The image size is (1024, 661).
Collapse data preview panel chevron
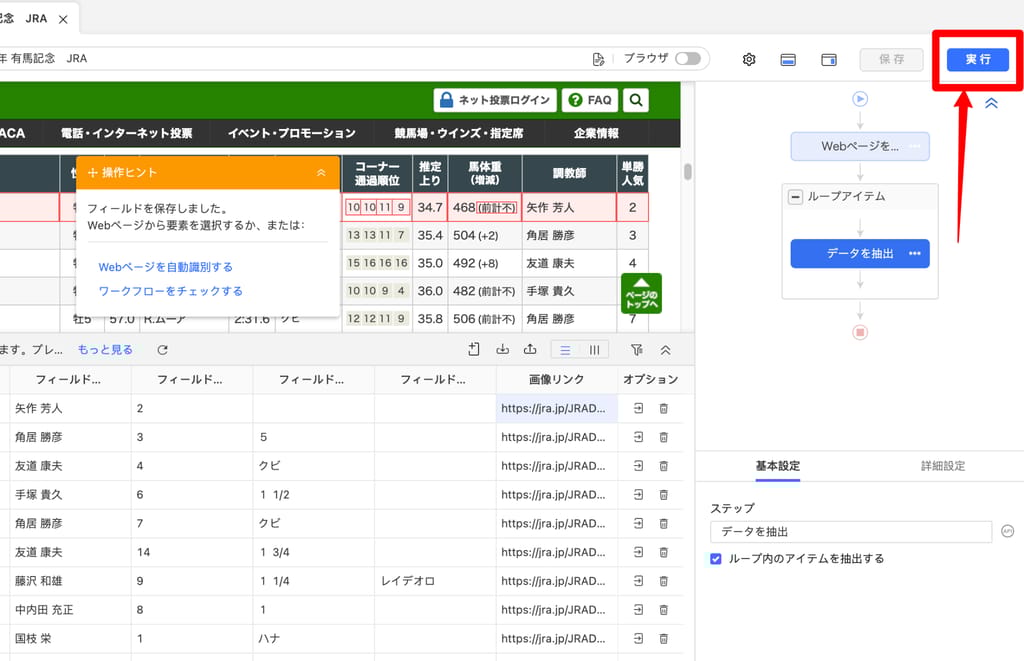665,350
